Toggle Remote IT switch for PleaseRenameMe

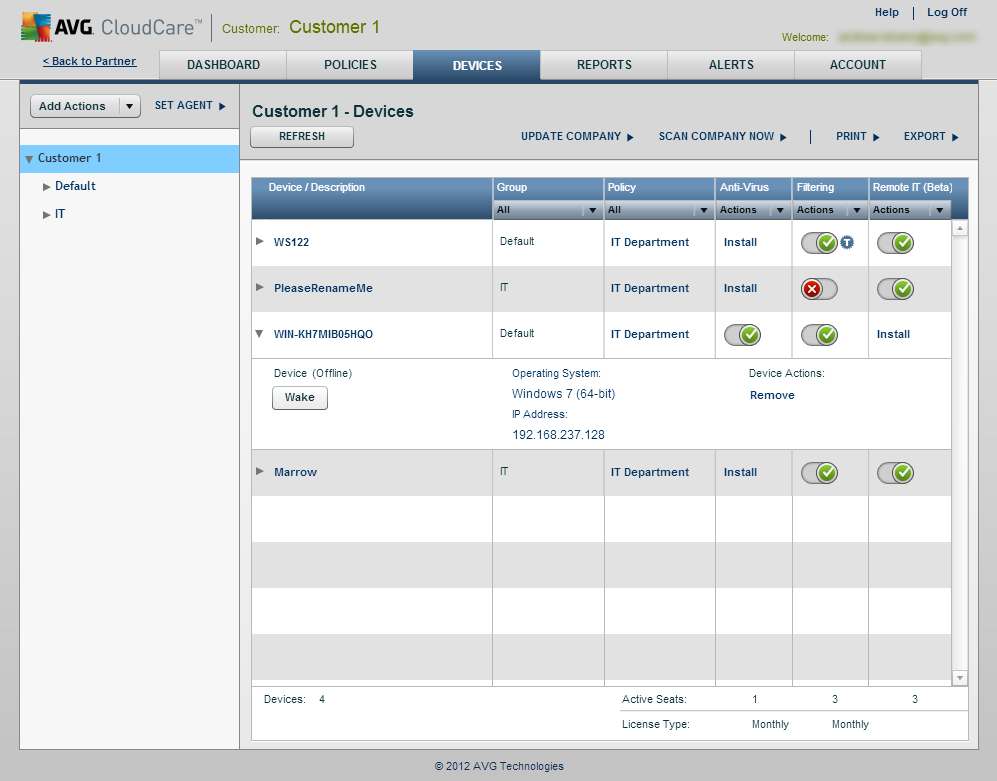(895, 289)
